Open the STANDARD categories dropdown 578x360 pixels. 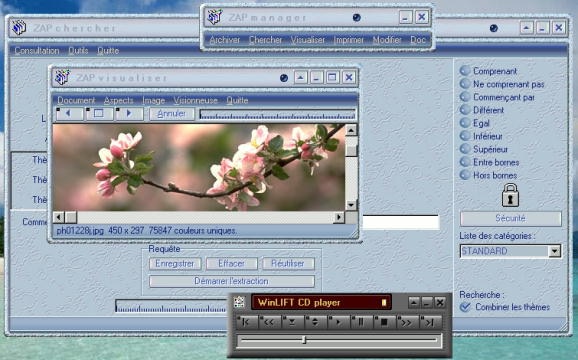click(x=554, y=251)
